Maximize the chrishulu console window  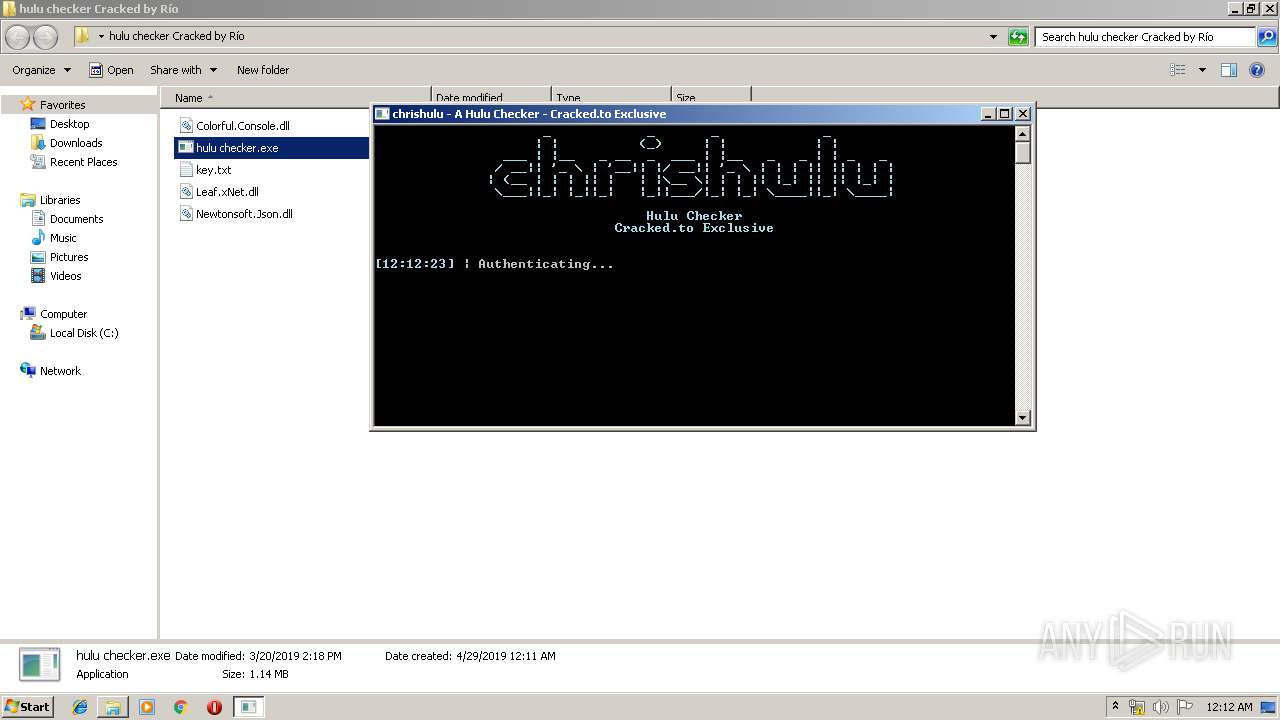1005,114
